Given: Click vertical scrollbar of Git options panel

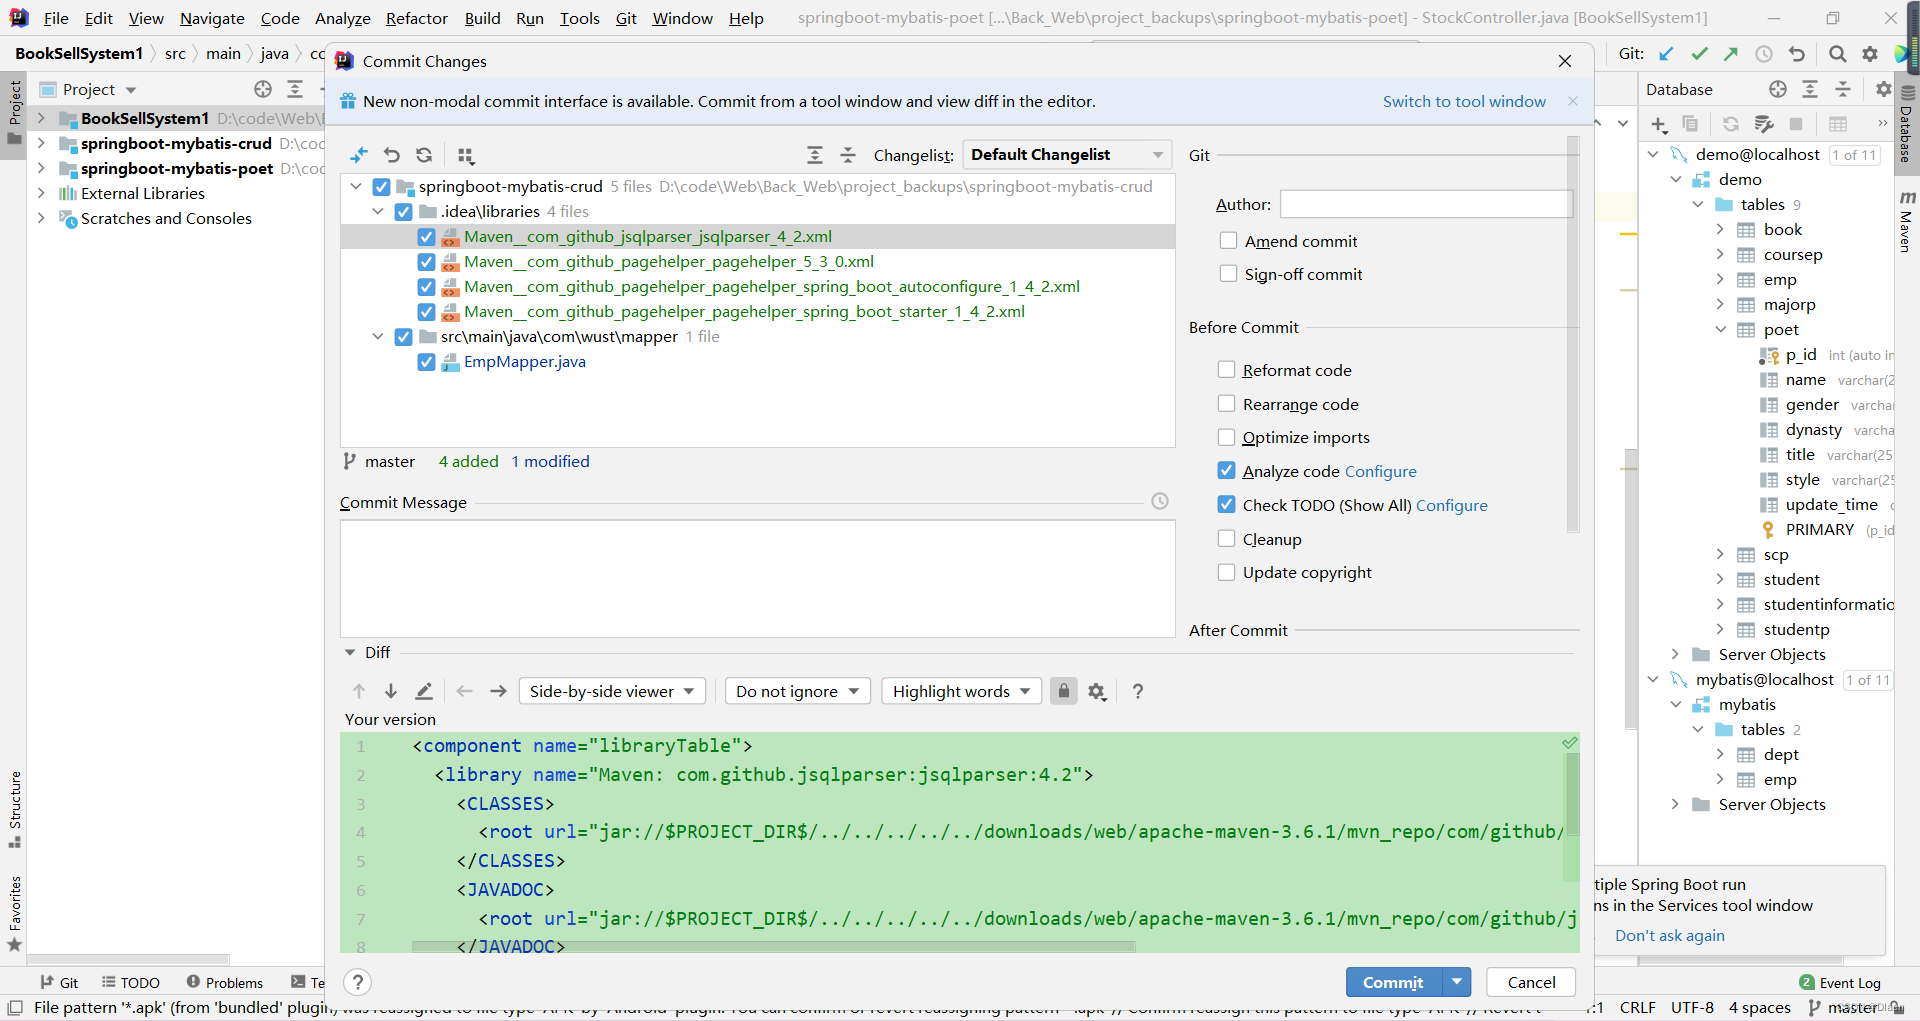Looking at the screenshot, I should [x=1572, y=335].
